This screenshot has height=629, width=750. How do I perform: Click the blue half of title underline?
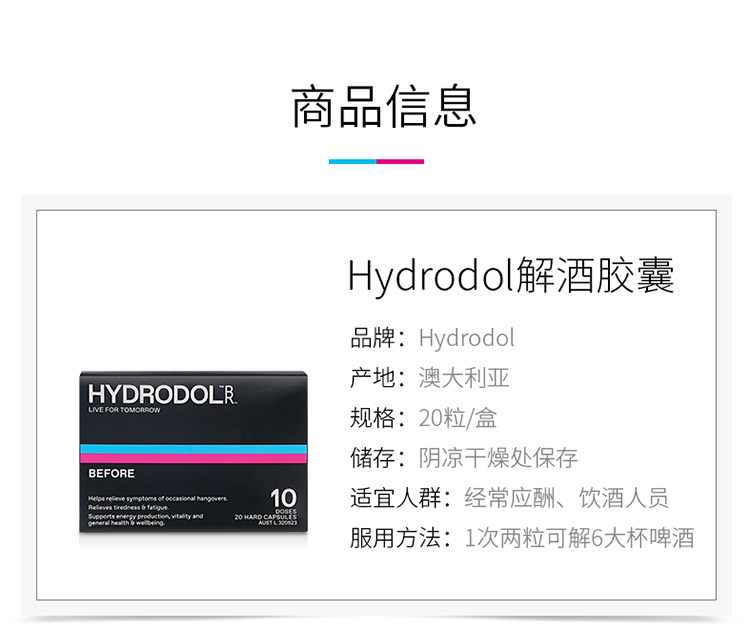[x=353, y=162]
